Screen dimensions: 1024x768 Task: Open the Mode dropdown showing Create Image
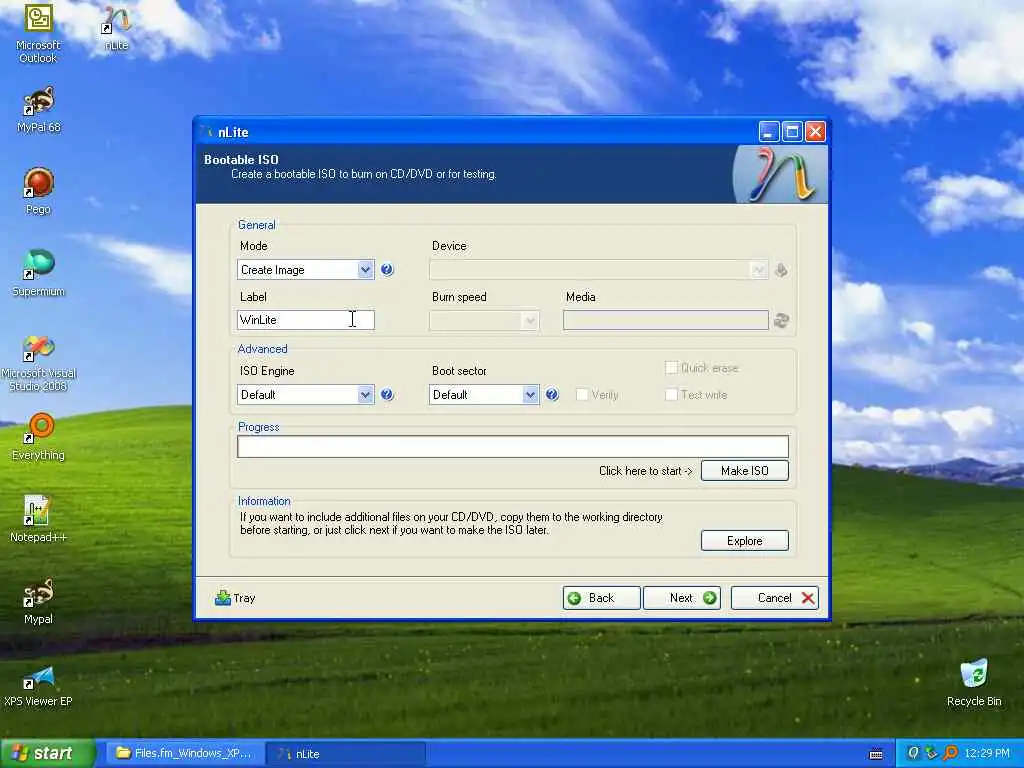click(x=306, y=270)
